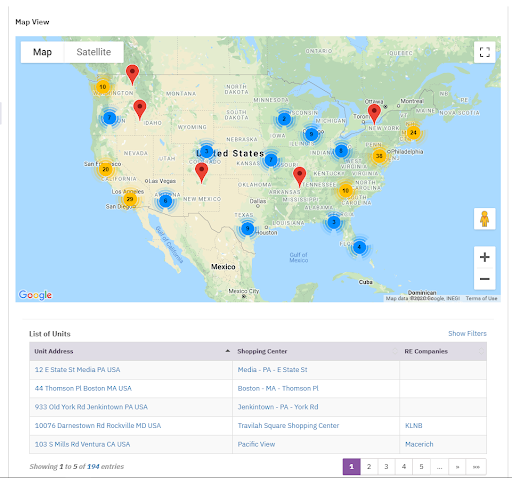
Task: Open the Arizona cluster marked 6
Action: click(165, 201)
